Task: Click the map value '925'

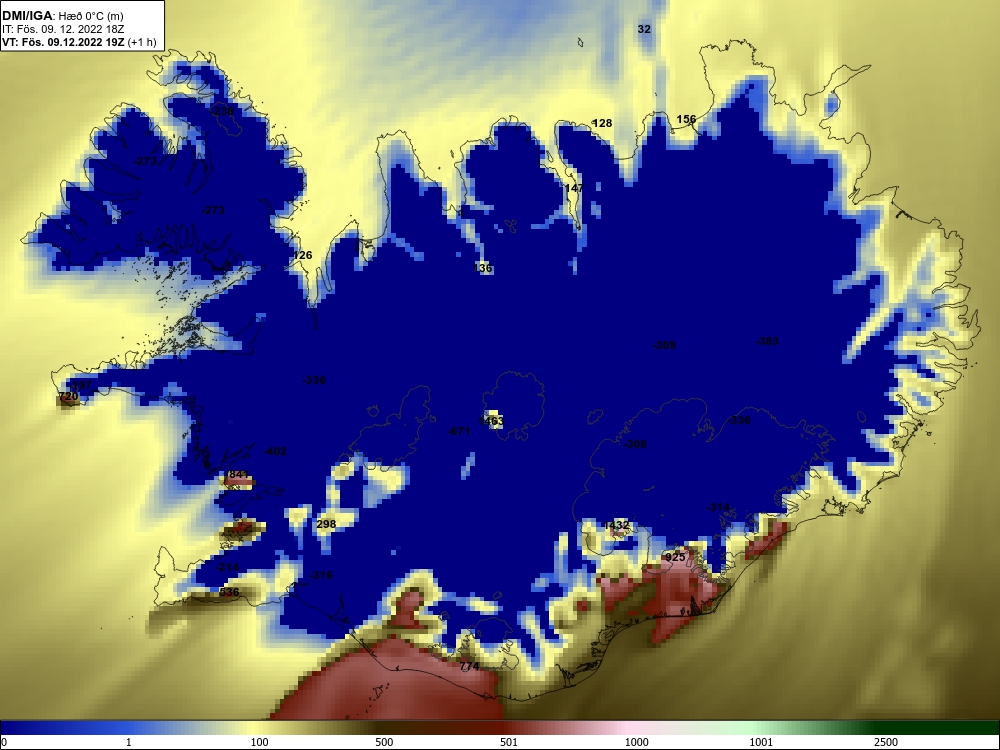Action: pyautogui.click(x=675, y=557)
